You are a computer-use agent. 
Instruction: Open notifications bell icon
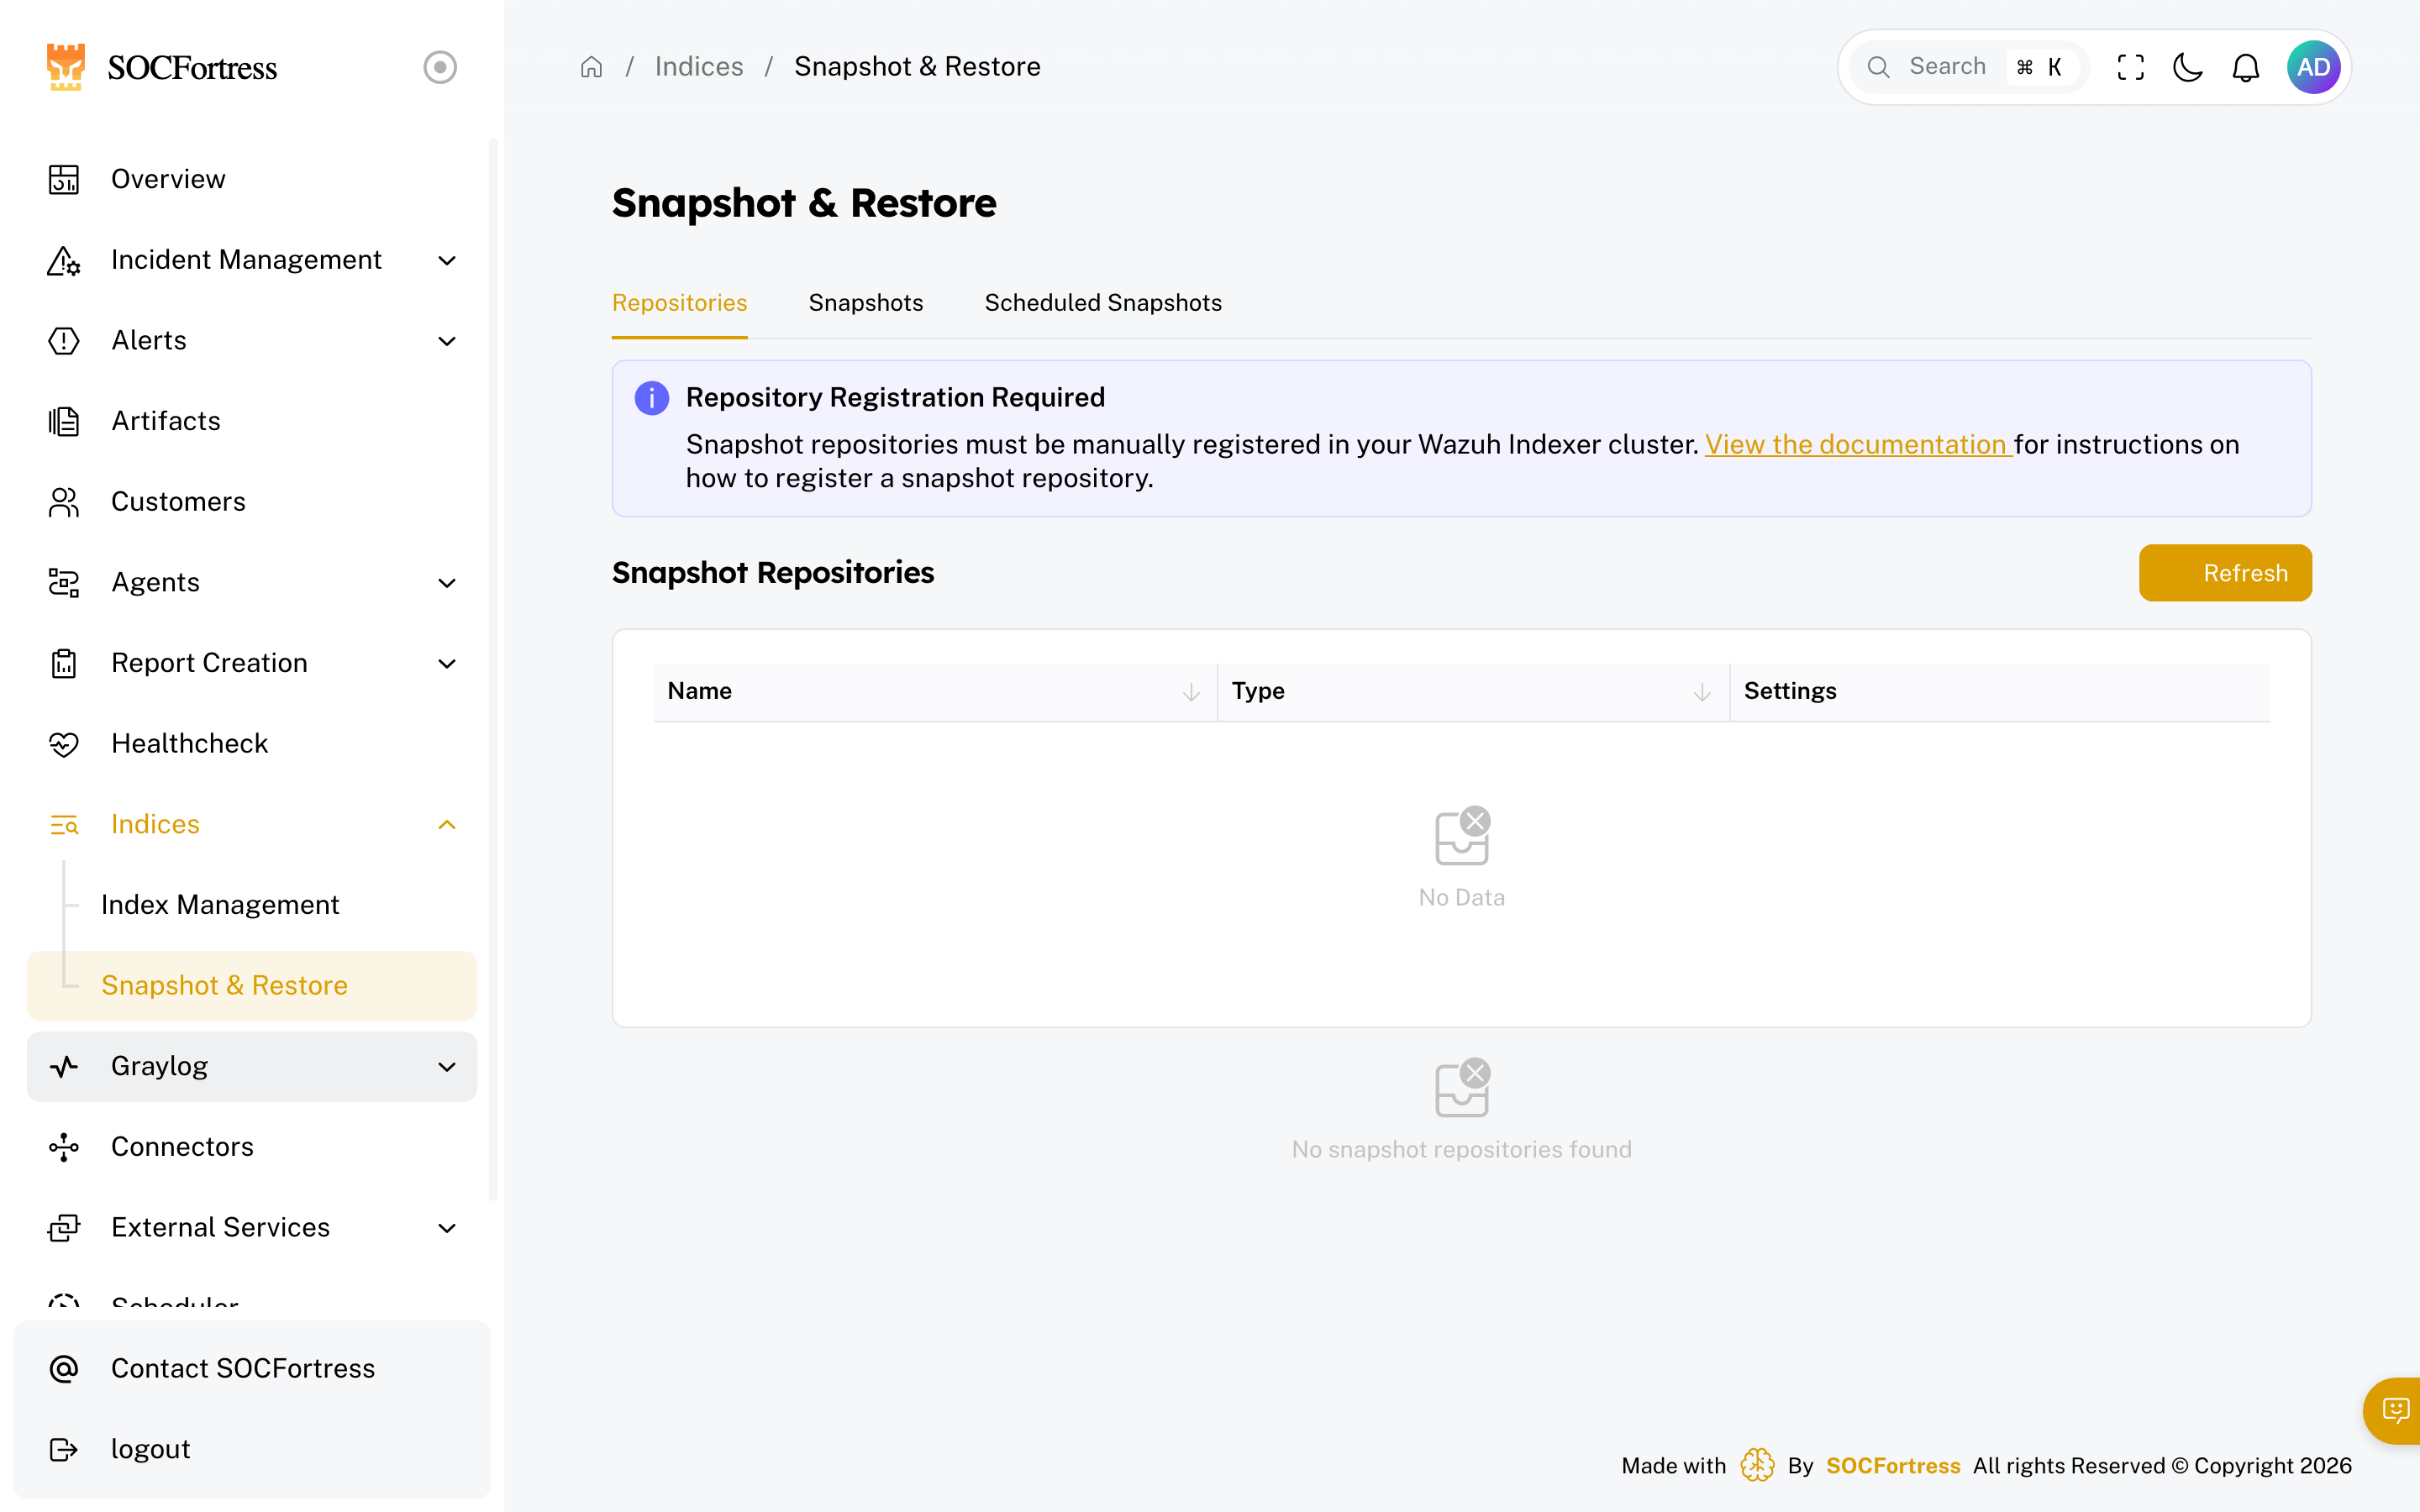(x=2246, y=67)
